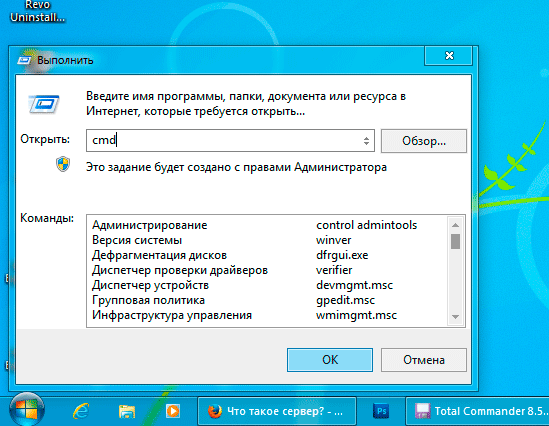This screenshot has width=549, height=426.
Task: Confirm with the OK button
Action: [330, 360]
